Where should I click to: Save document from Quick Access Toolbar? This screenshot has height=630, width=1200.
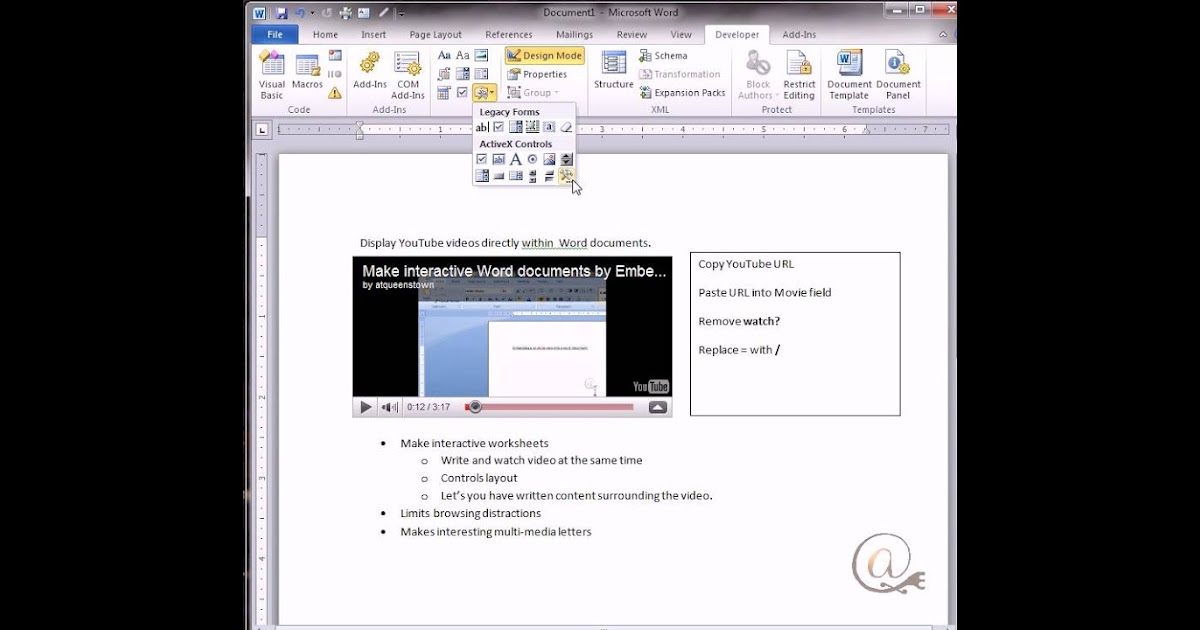coord(282,13)
